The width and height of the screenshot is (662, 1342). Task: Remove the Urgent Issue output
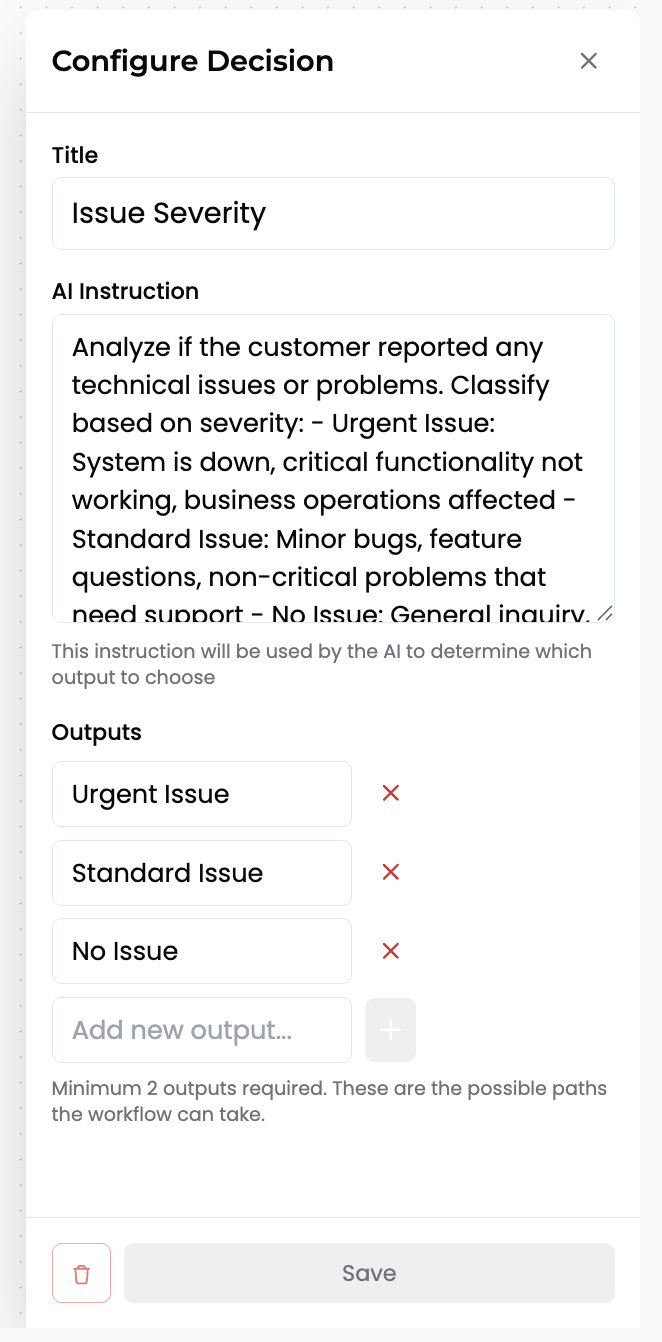click(x=391, y=793)
